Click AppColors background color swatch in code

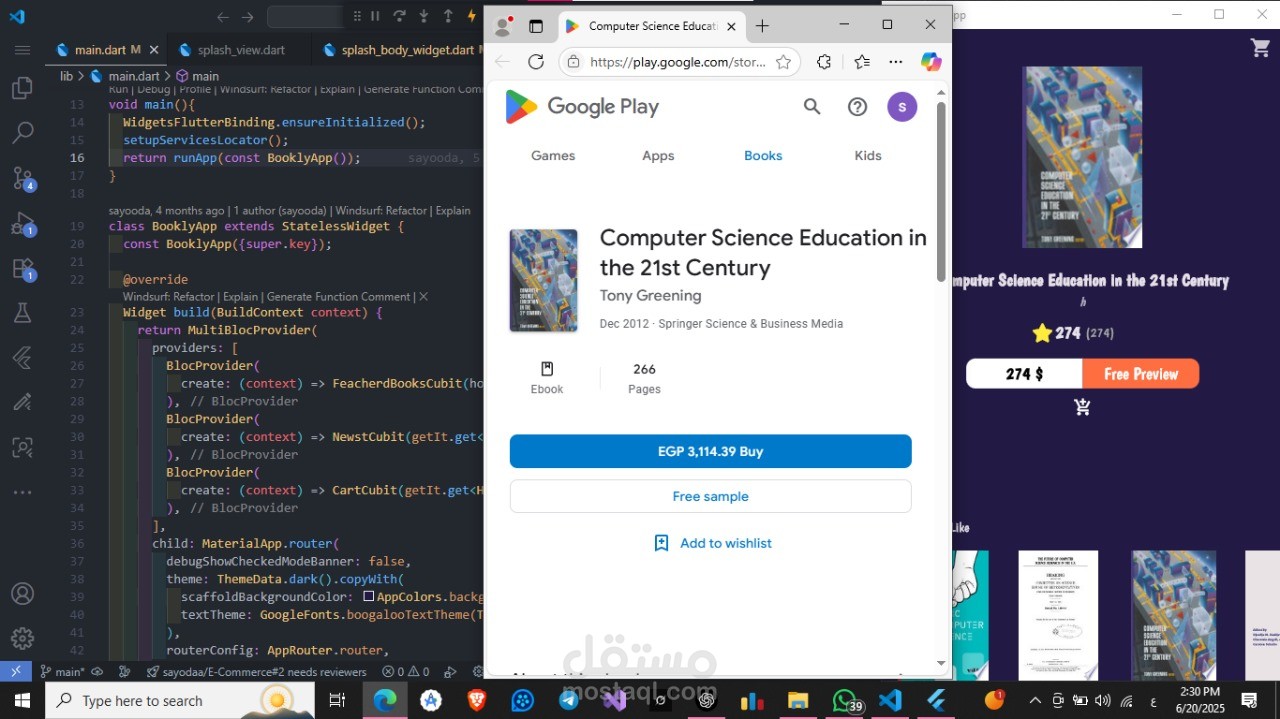tap(369, 596)
